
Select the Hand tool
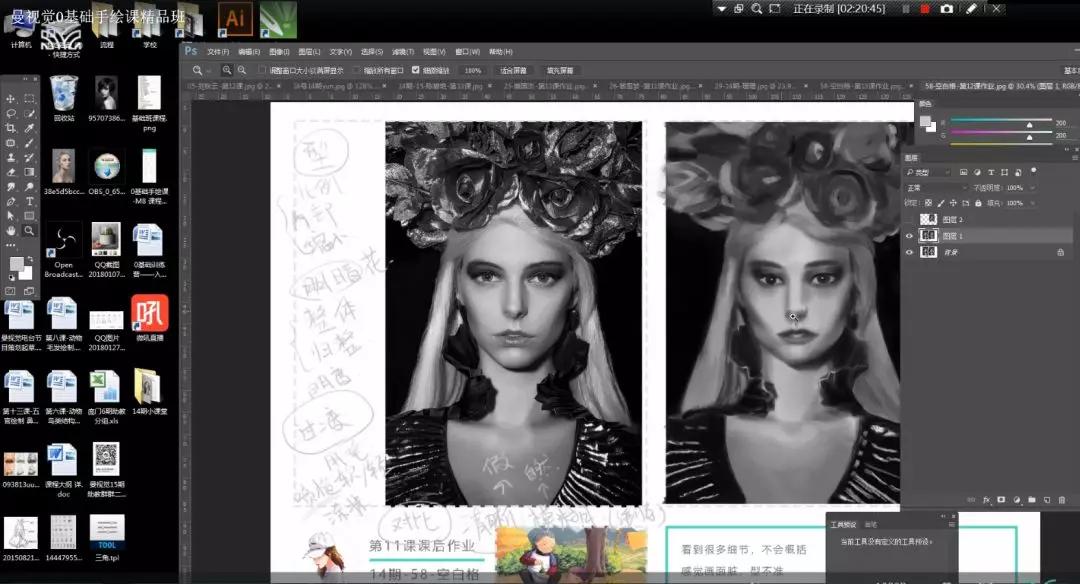11,230
